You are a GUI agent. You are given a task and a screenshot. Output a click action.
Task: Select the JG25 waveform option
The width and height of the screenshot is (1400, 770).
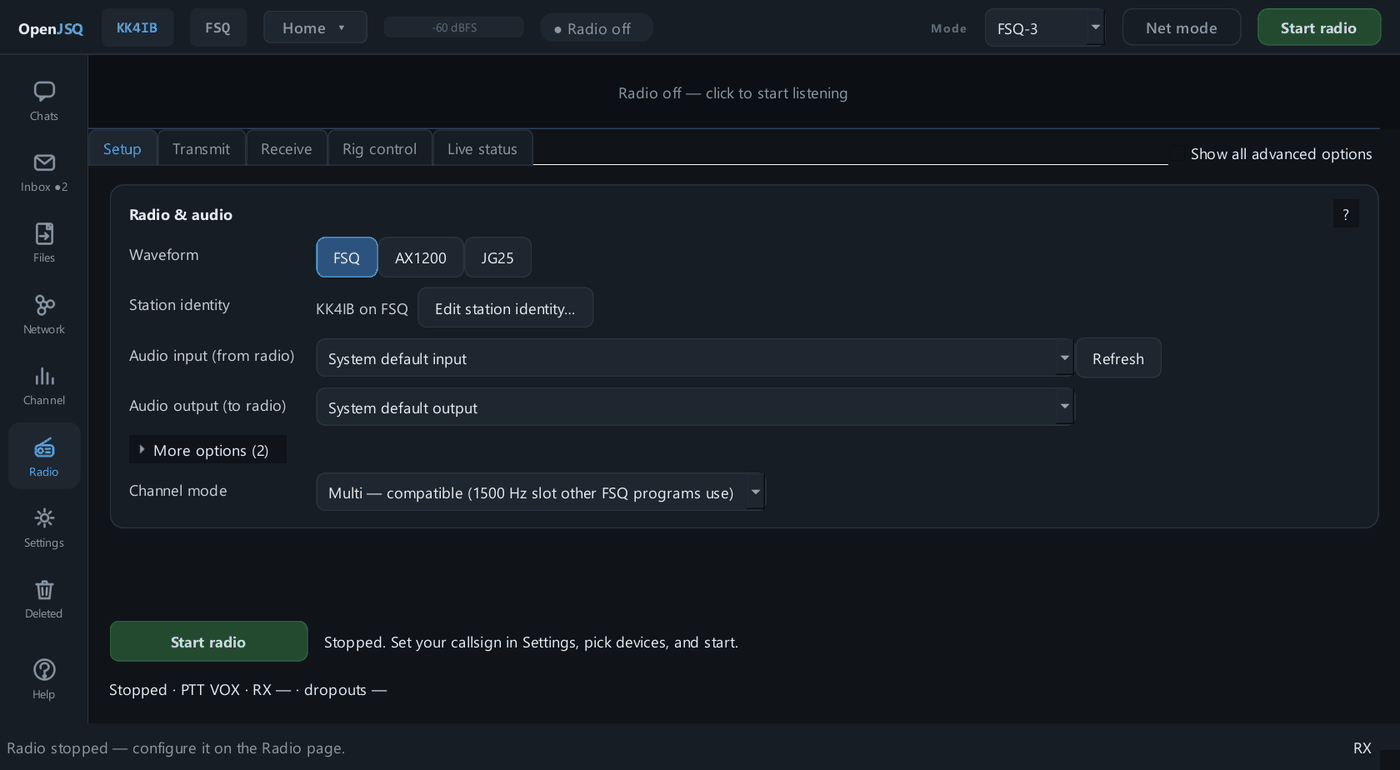click(x=498, y=257)
